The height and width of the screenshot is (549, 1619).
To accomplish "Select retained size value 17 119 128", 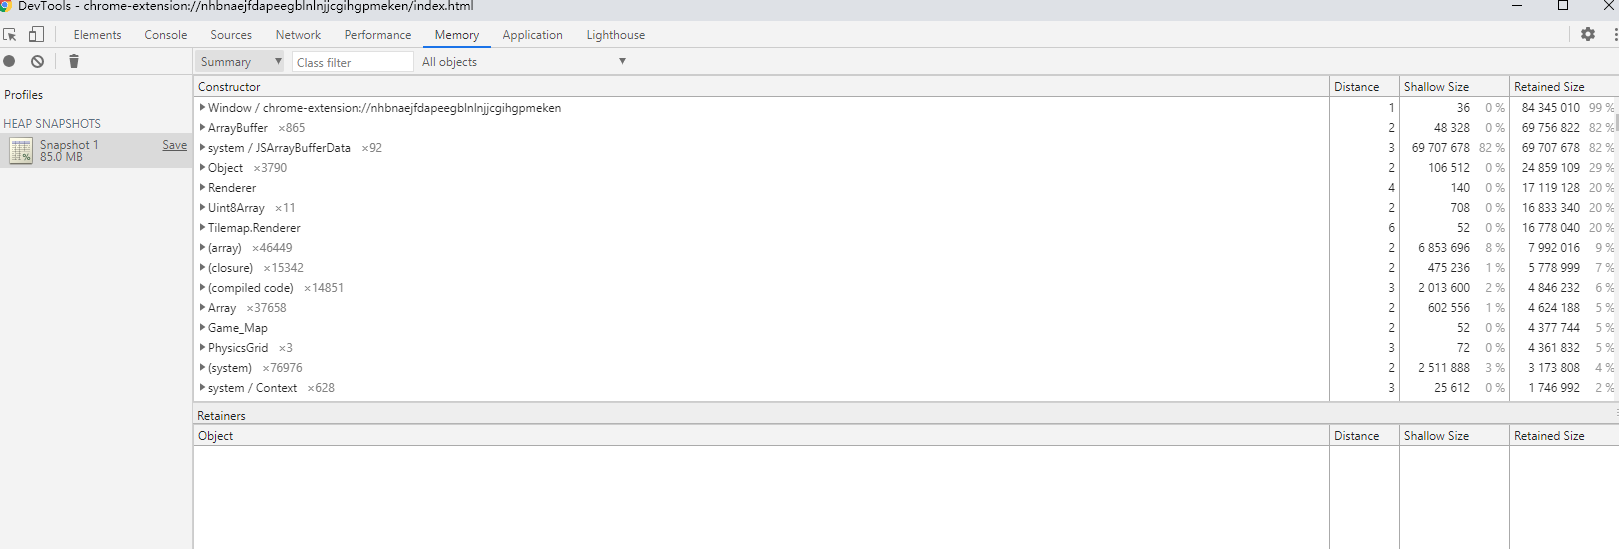I will pyautogui.click(x=1551, y=188).
